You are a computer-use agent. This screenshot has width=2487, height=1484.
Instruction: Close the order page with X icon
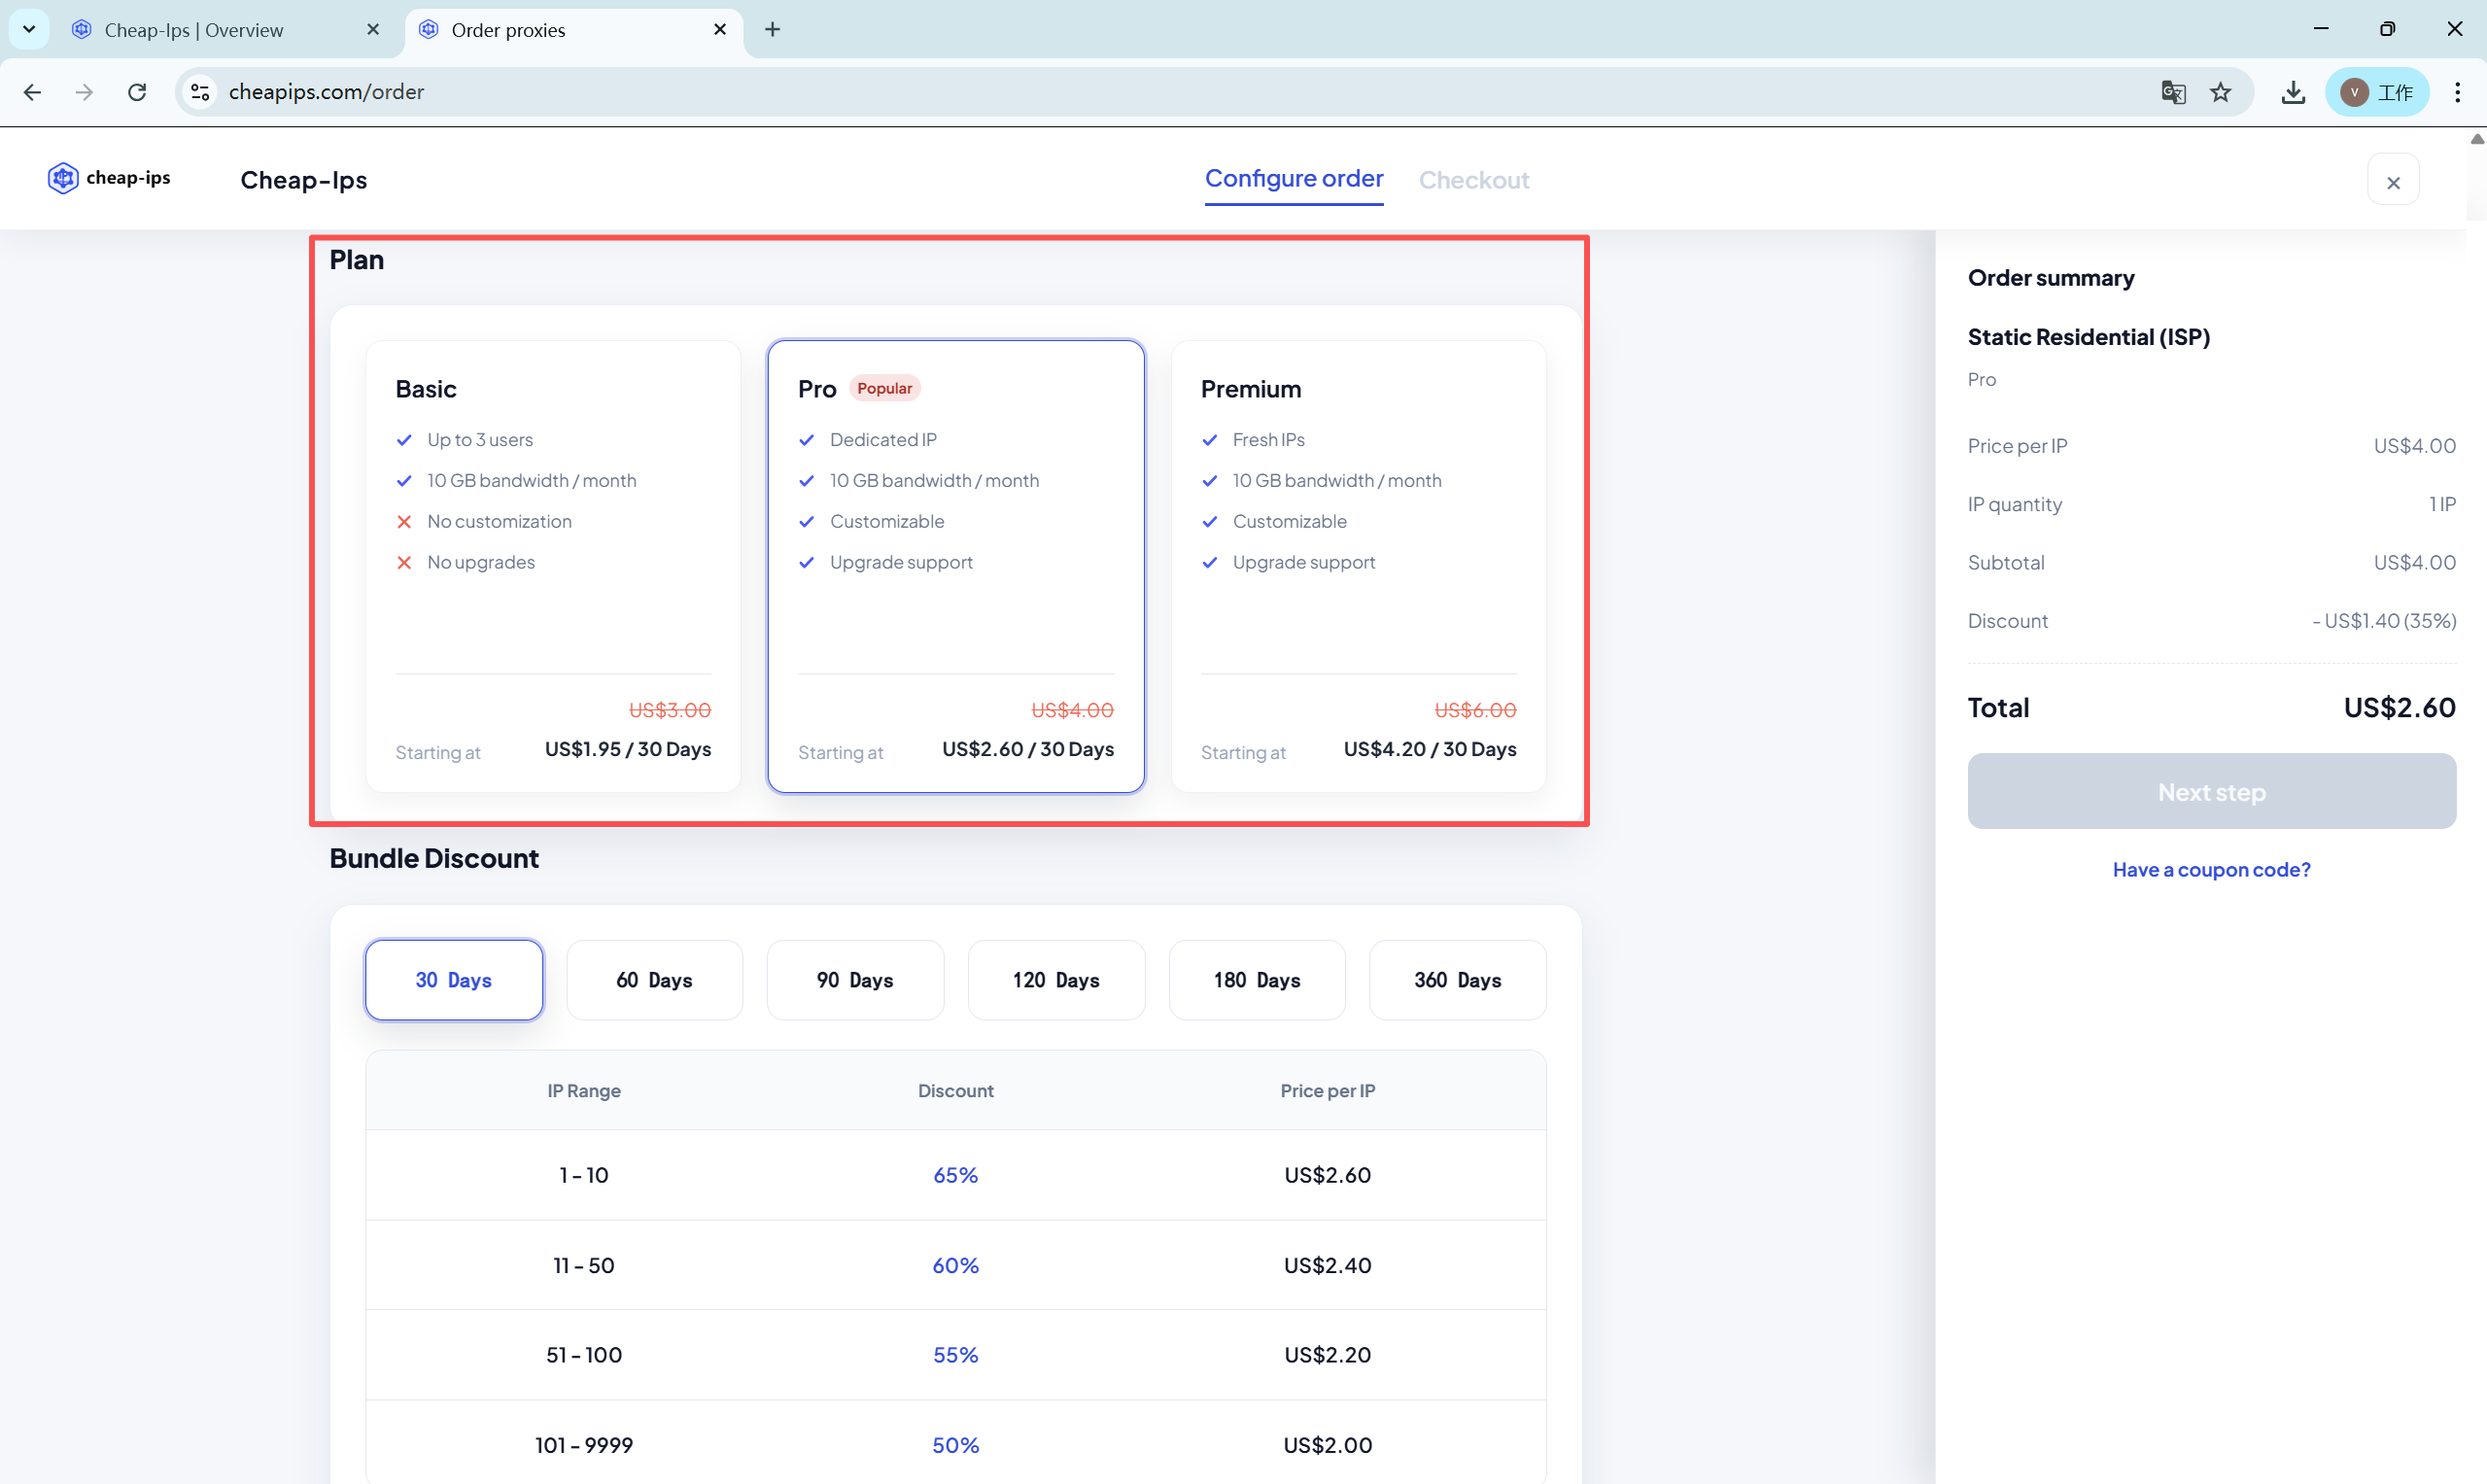(x=2393, y=182)
